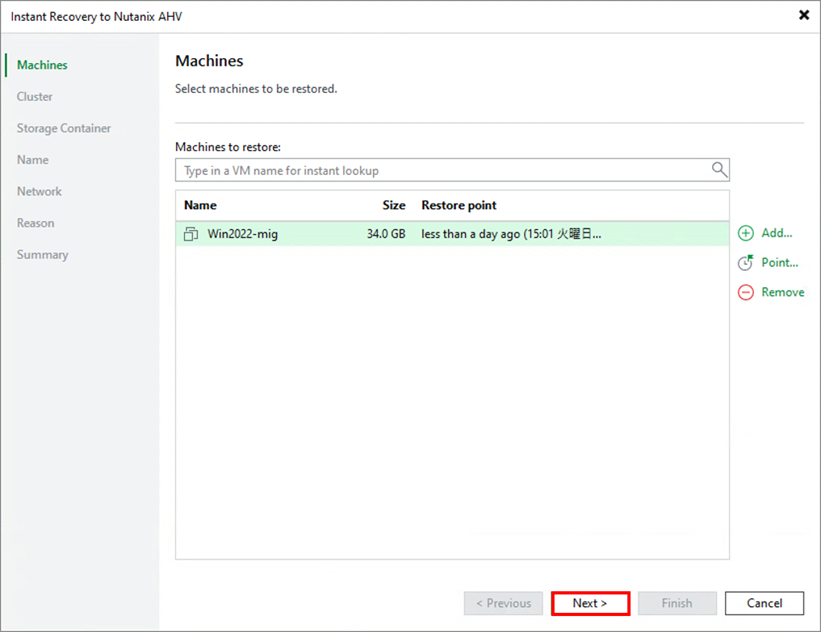Click the restore Point clock icon
Viewport: 821px width, 632px height.
(746, 262)
